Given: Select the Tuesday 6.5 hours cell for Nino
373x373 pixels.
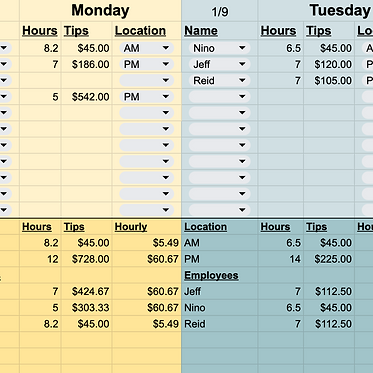Looking at the screenshot, I should pos(281,48).
